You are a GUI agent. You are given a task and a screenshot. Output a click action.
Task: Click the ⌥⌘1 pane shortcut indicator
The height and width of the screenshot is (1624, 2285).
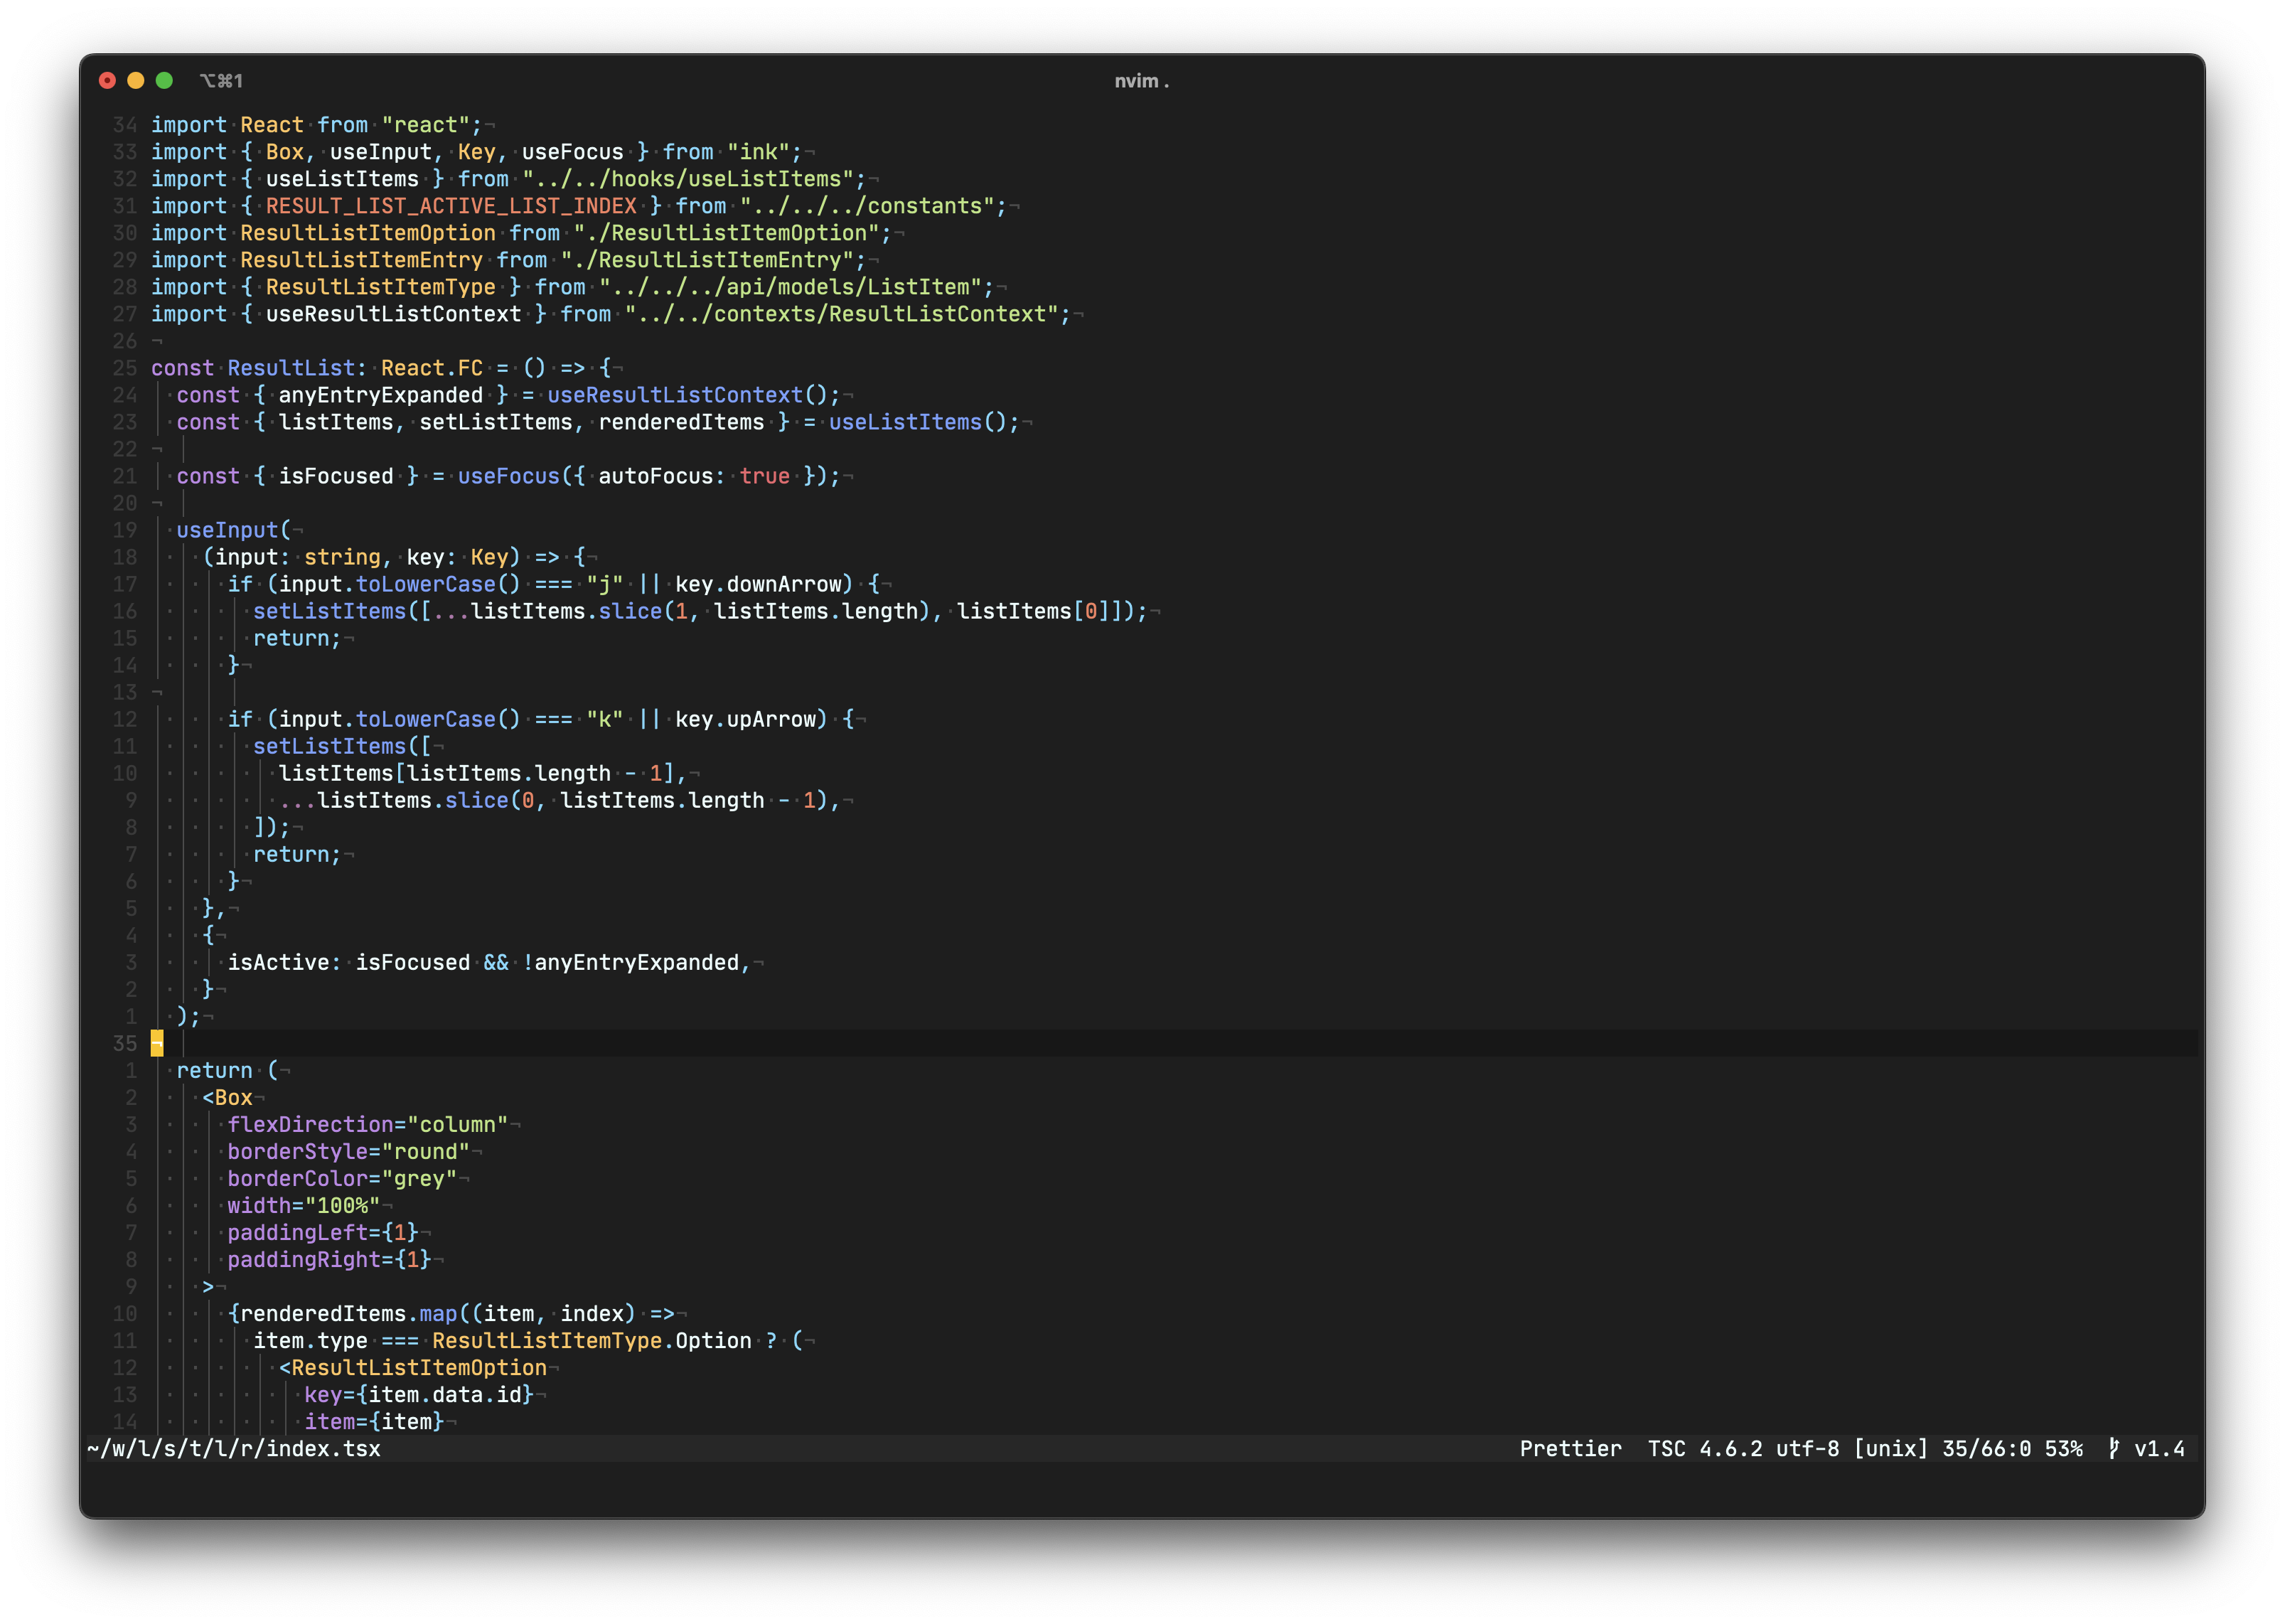pos(221,81)
